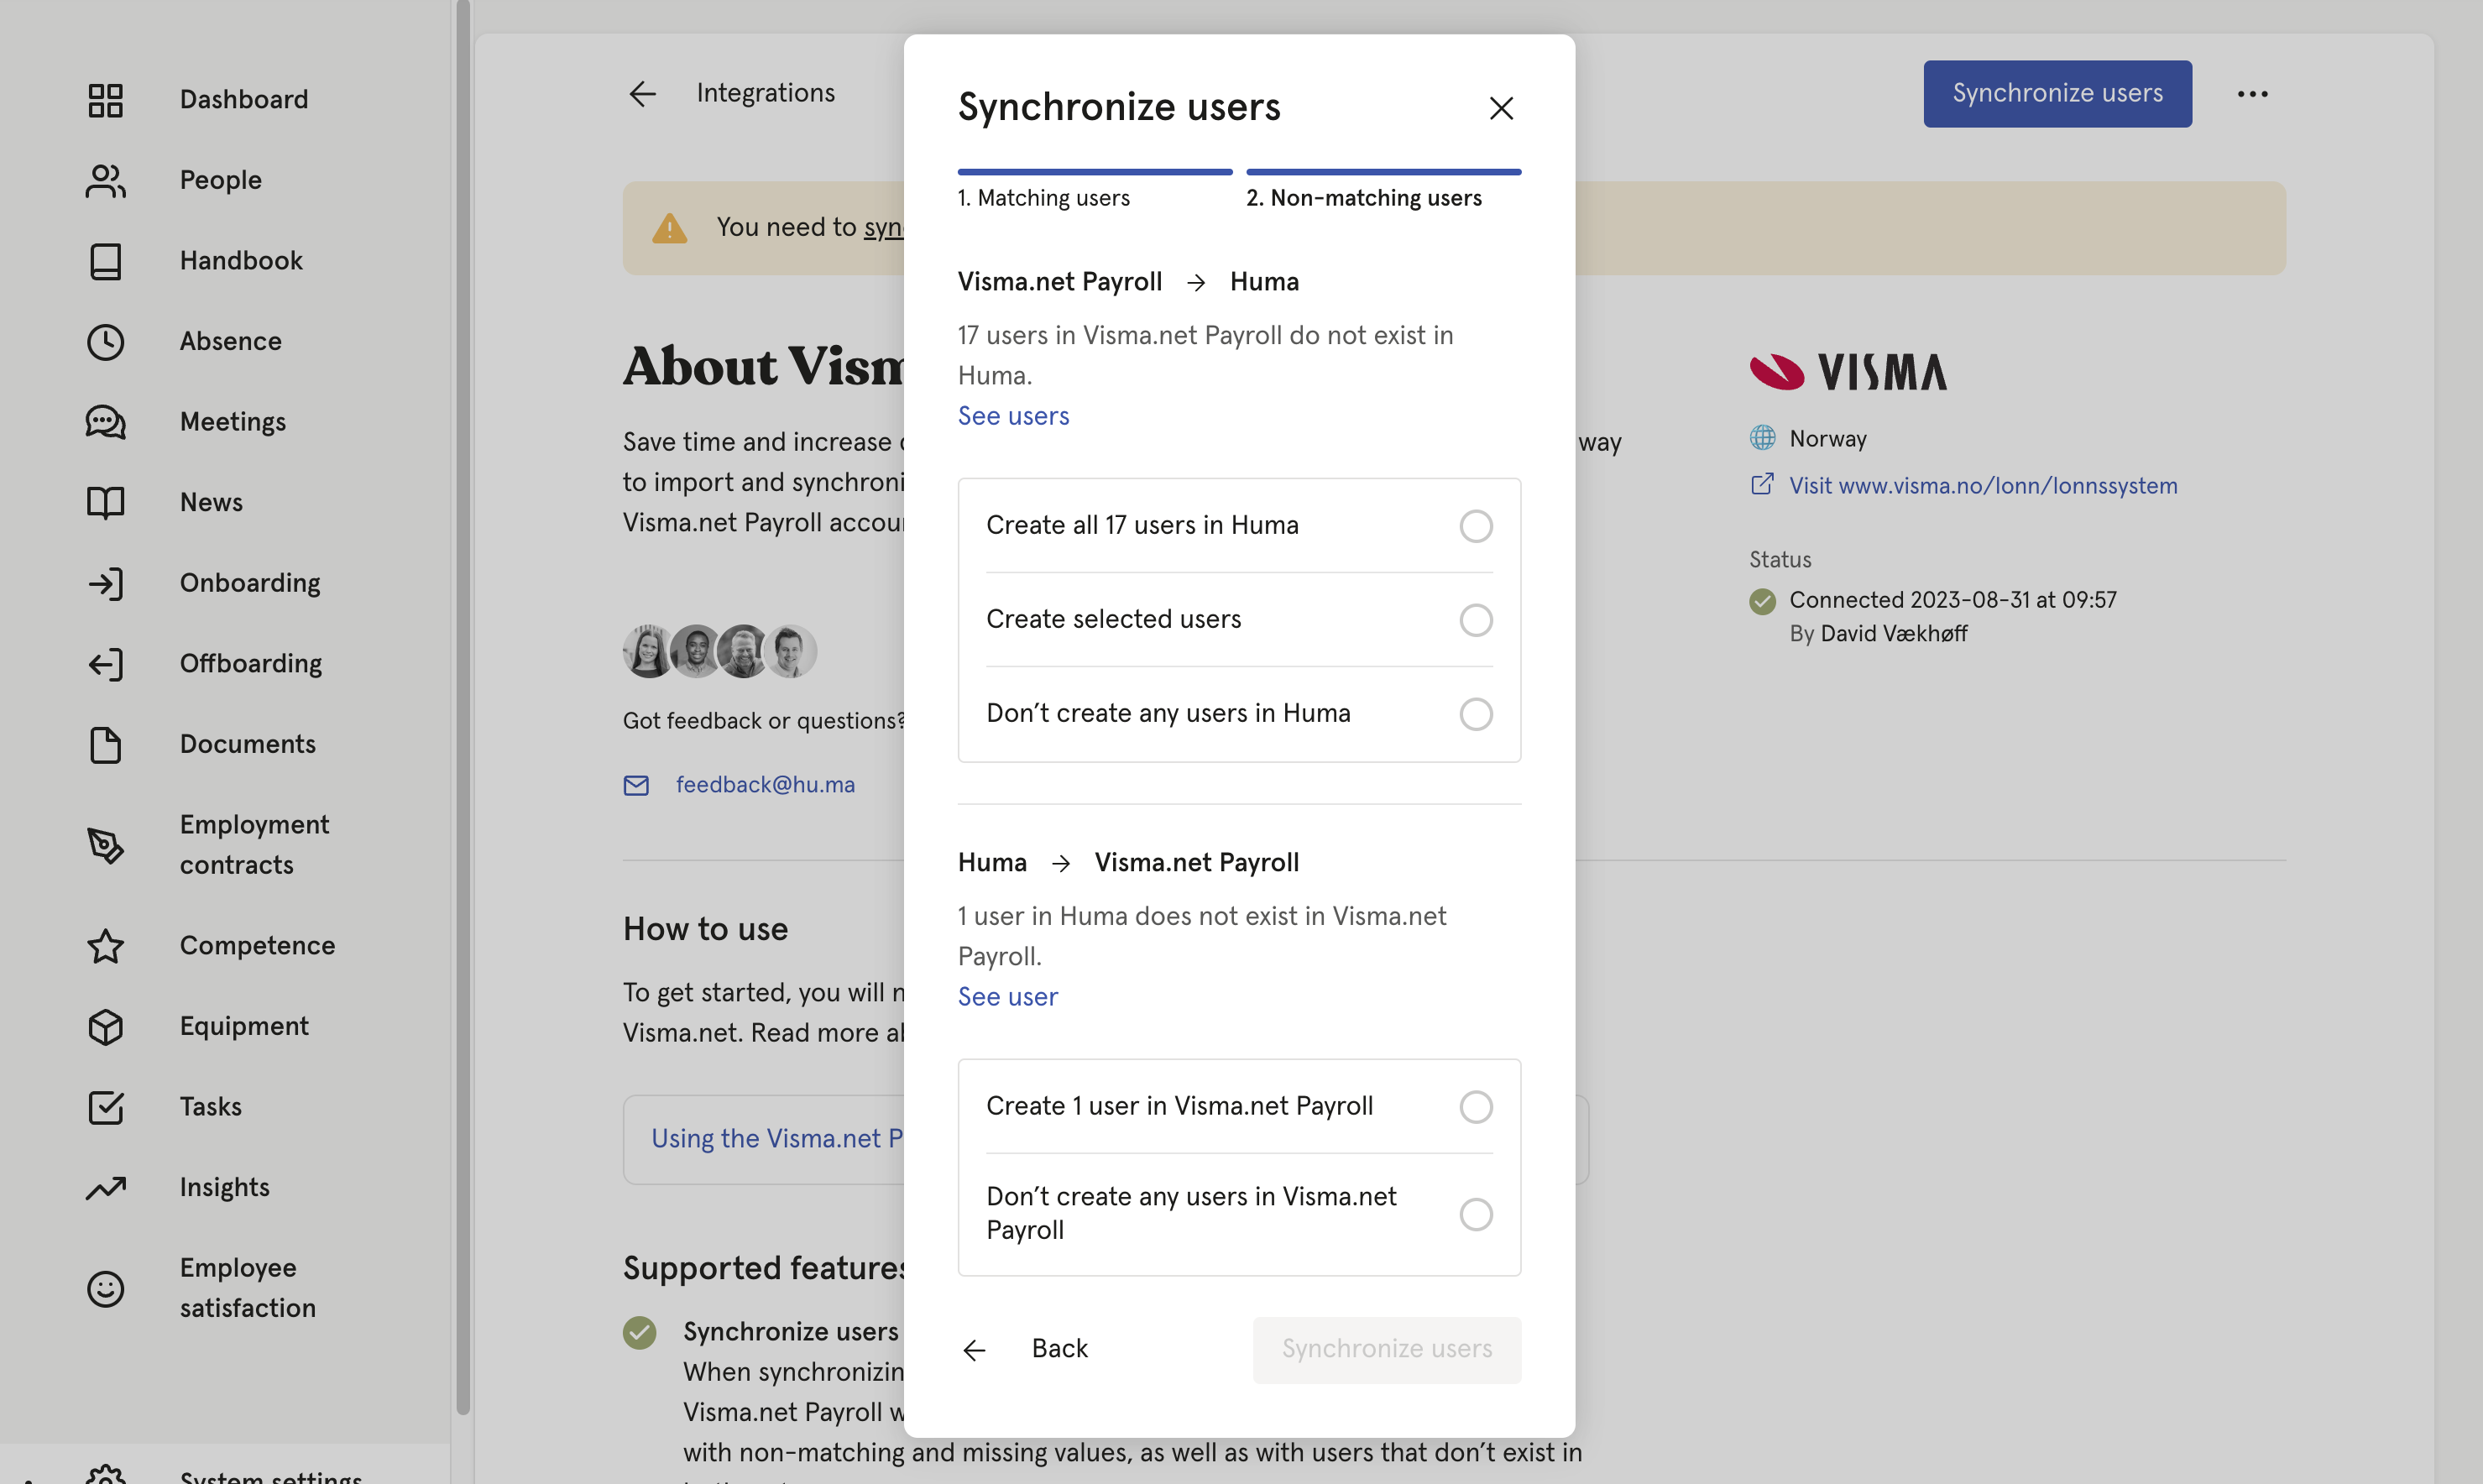
Task: Open the See user link
Action: 1007,997
